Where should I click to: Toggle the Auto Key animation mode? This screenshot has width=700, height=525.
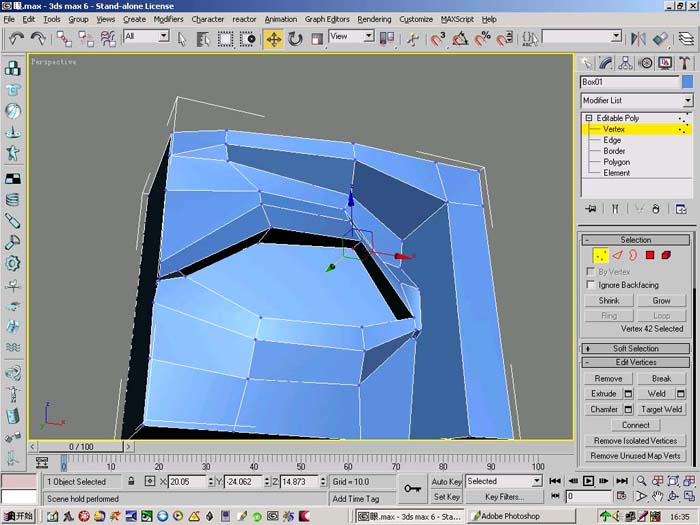tap(446, 481)
